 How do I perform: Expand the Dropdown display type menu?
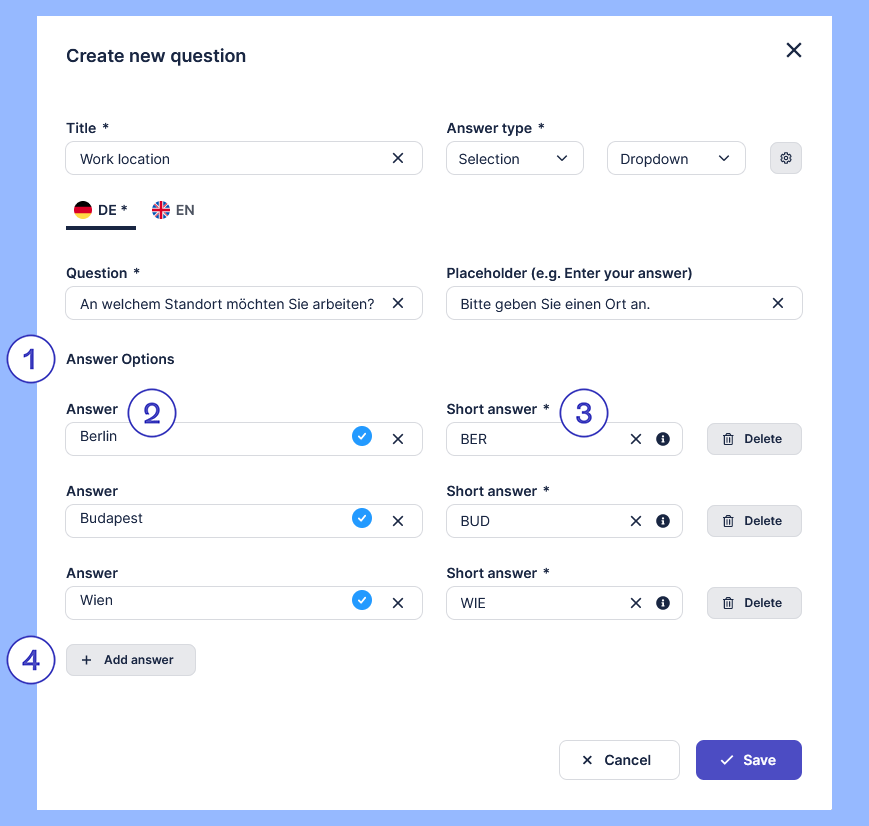pos(676,158)
